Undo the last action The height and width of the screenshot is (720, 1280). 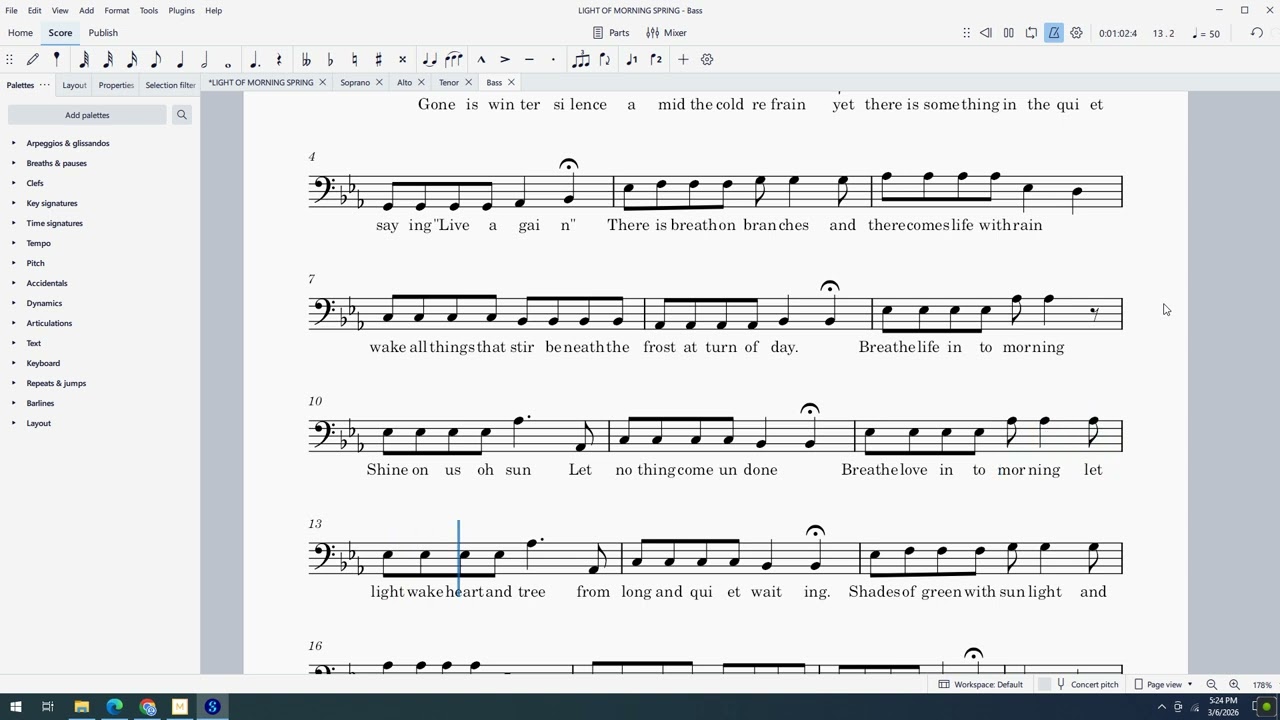[x=1256, y=33]
